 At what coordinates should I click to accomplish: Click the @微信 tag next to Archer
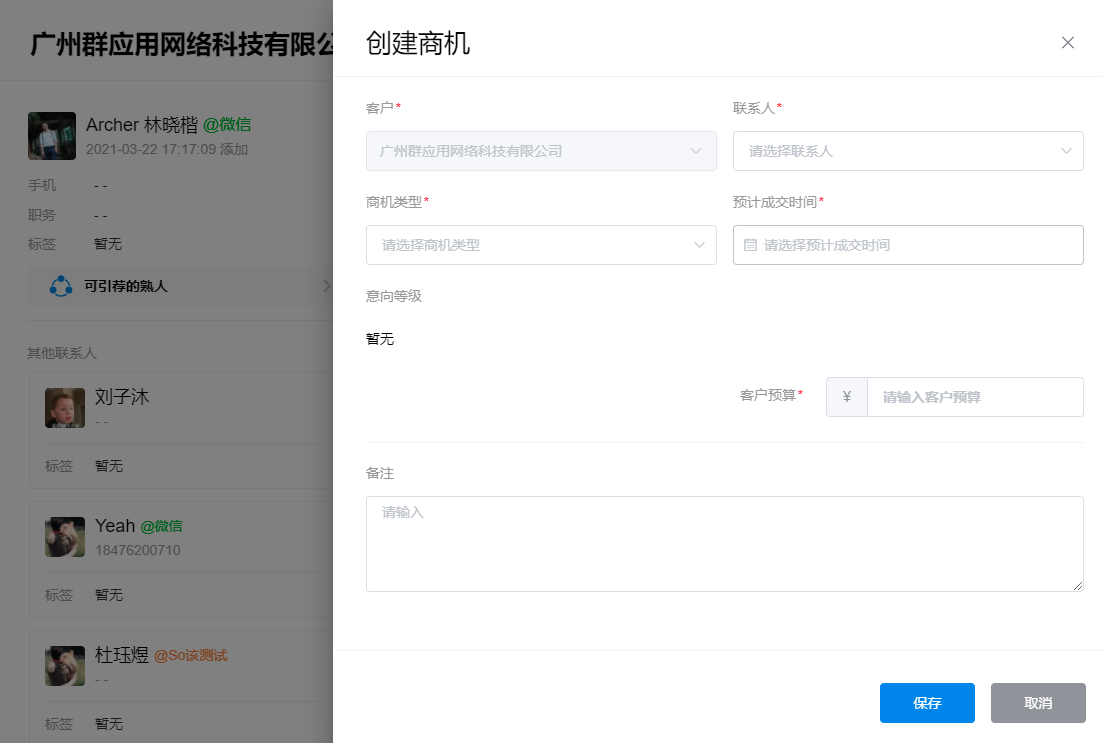[x=227, y=125]
